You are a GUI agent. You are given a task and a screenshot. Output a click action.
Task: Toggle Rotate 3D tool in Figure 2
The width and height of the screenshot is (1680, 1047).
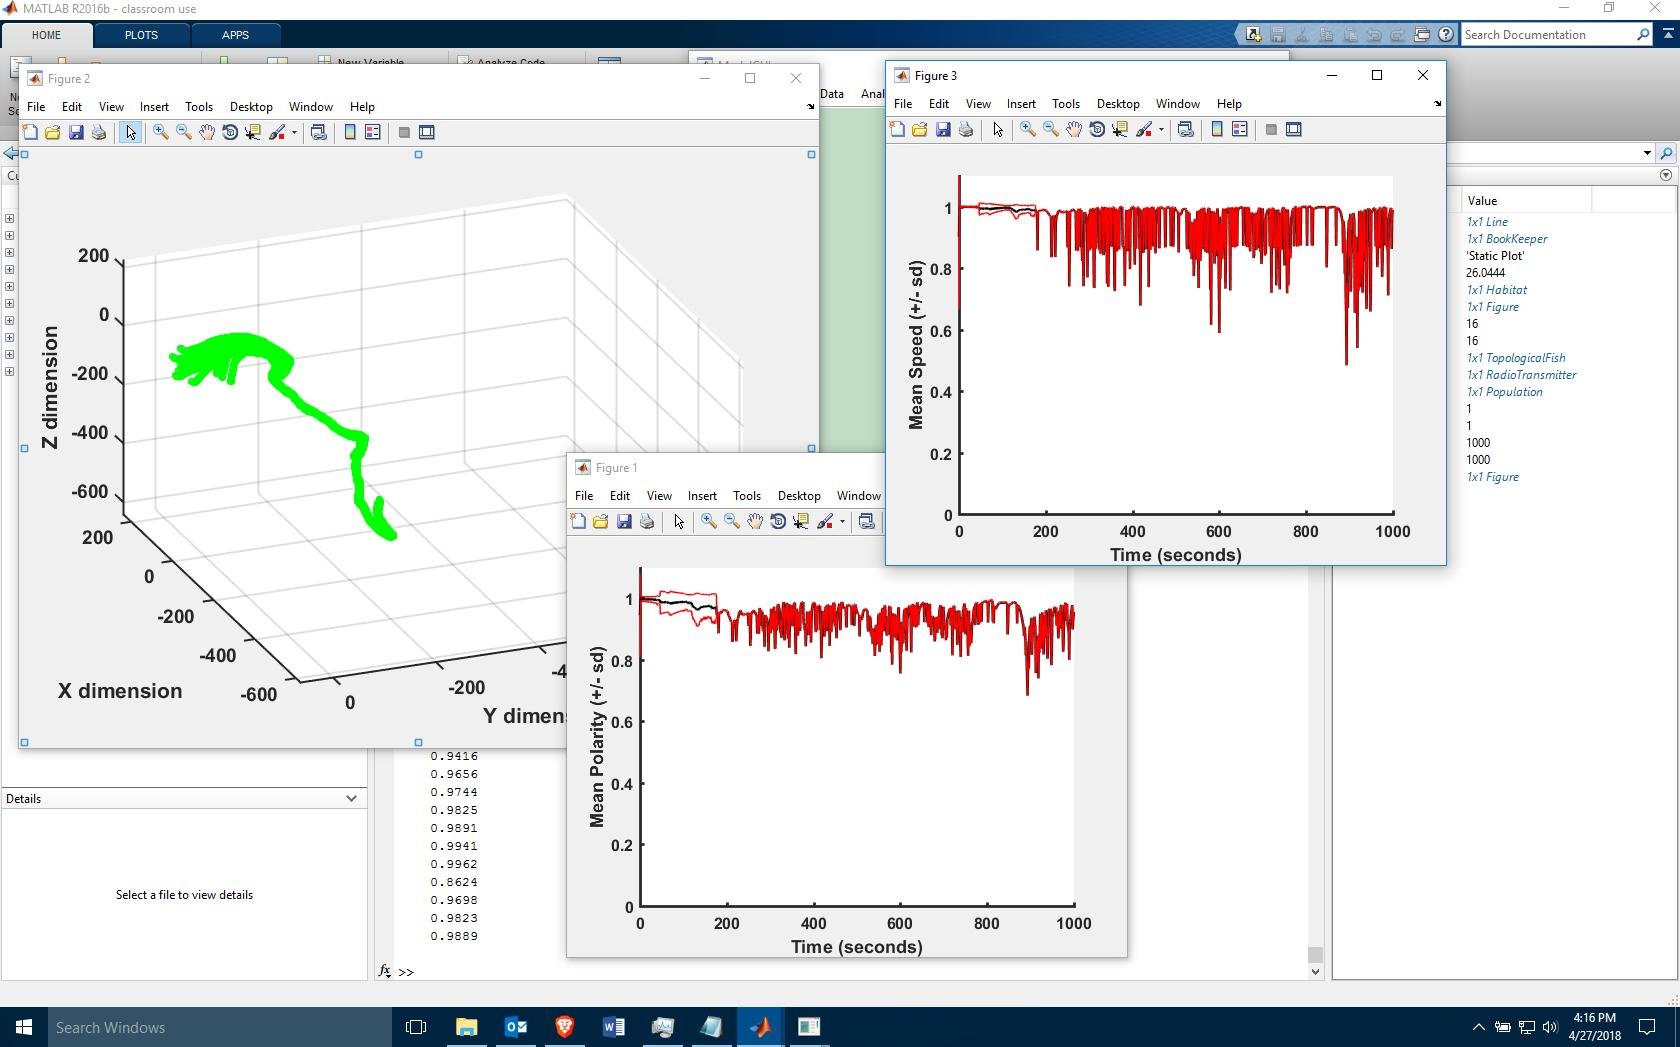[229, 132]
